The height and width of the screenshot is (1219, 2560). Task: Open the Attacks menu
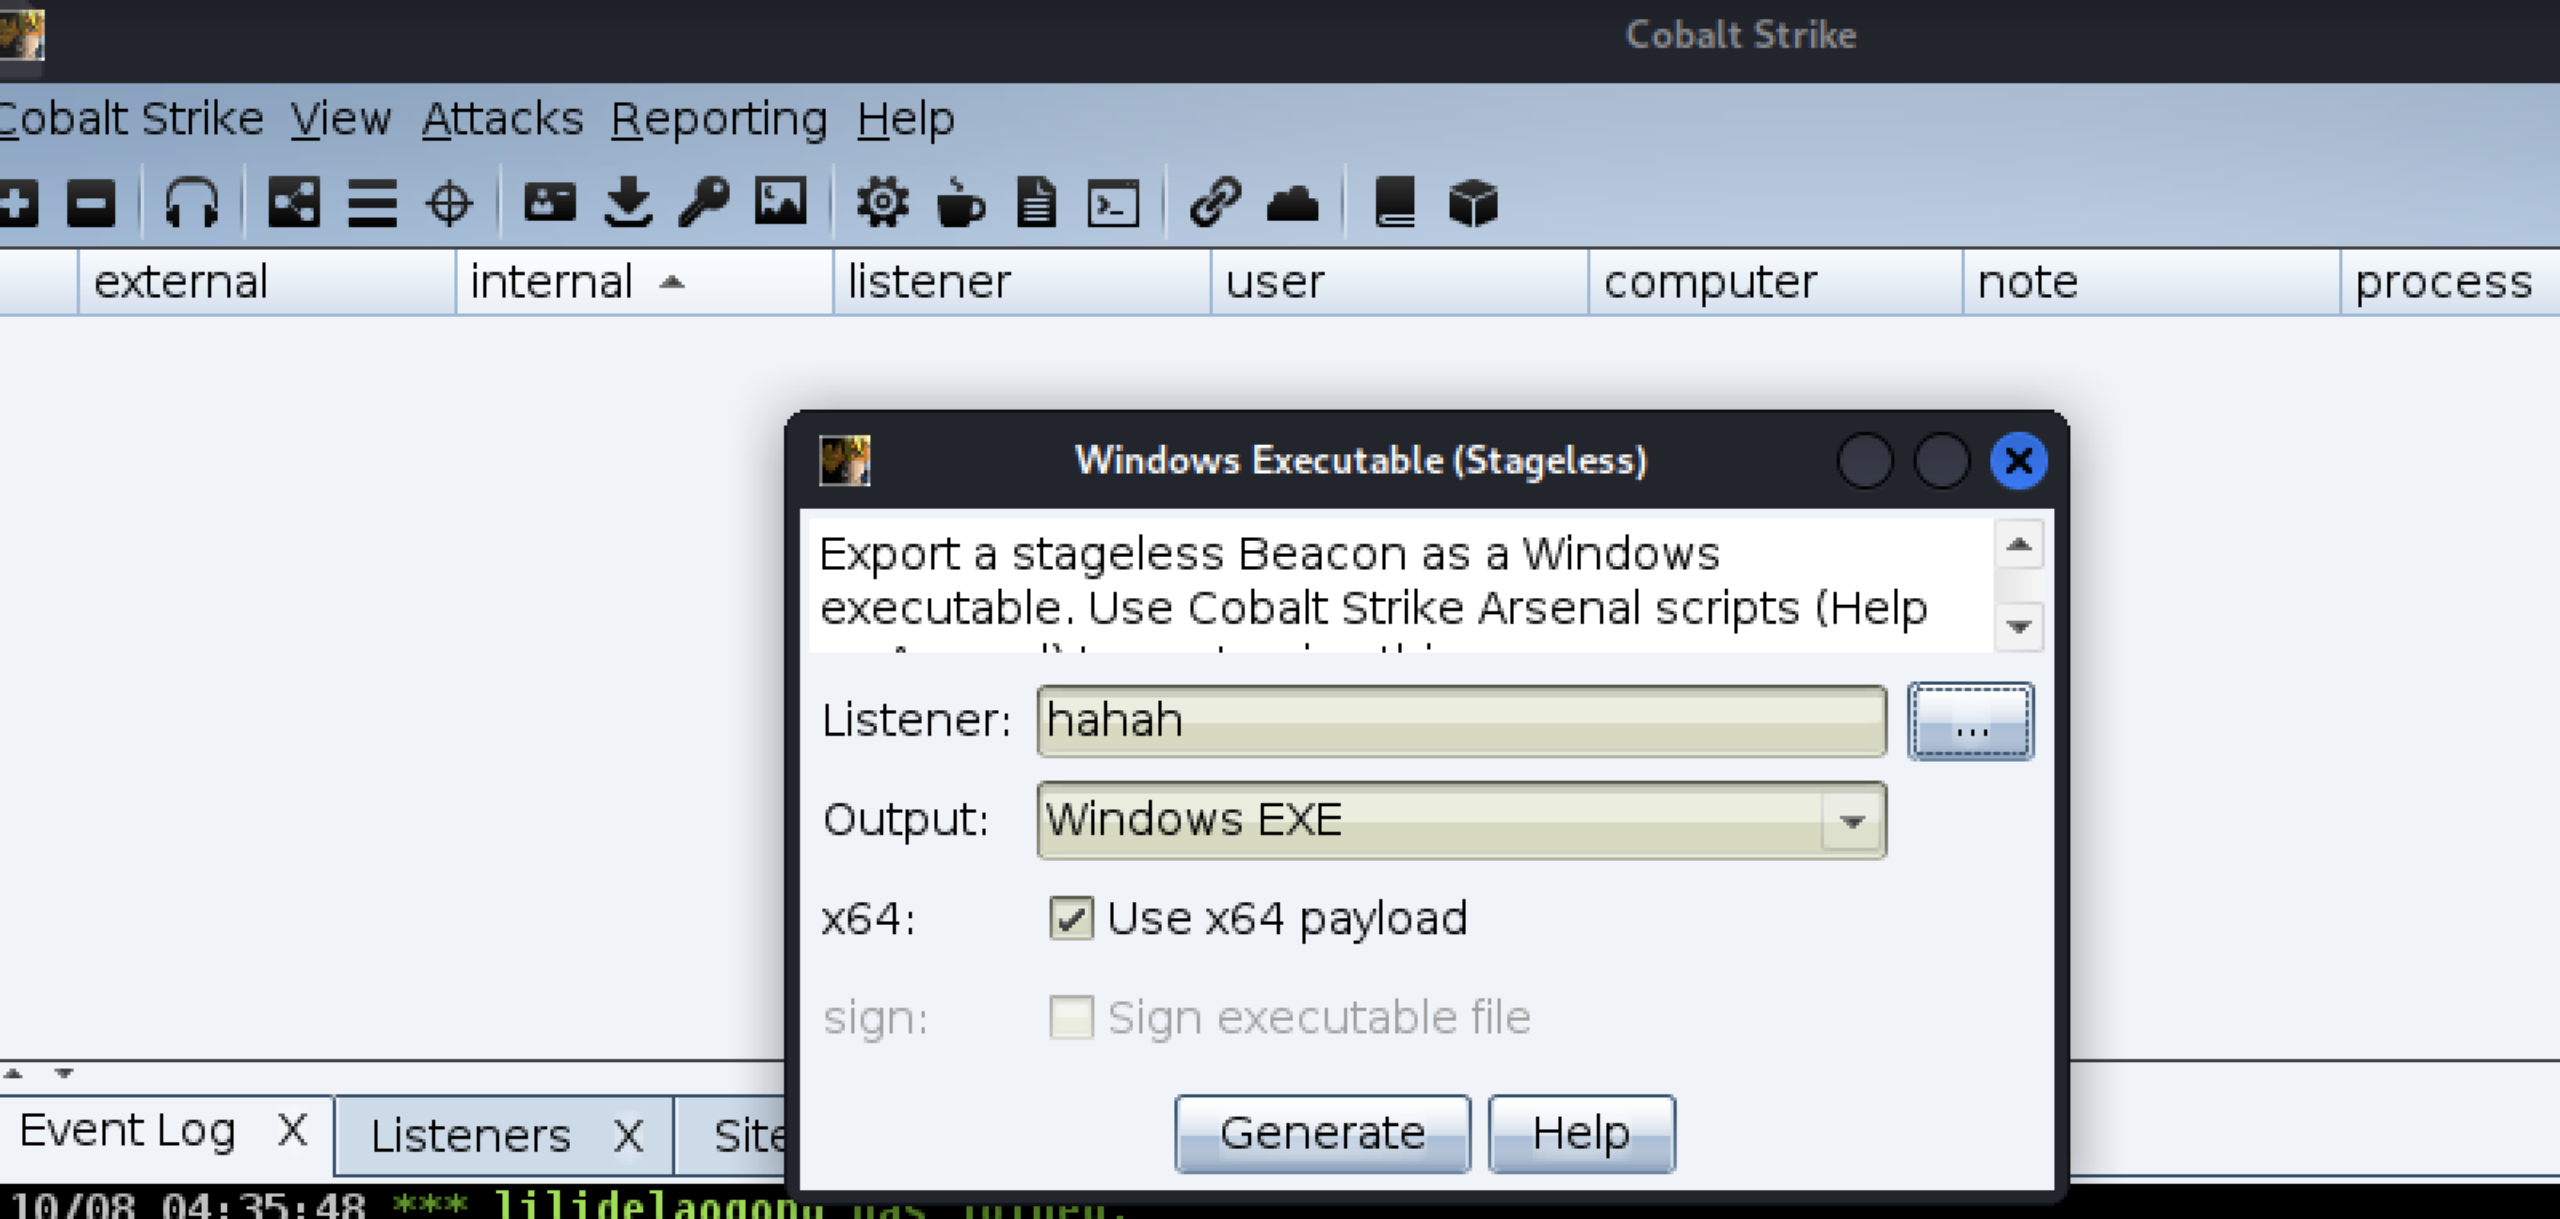(x=502, y=119)
